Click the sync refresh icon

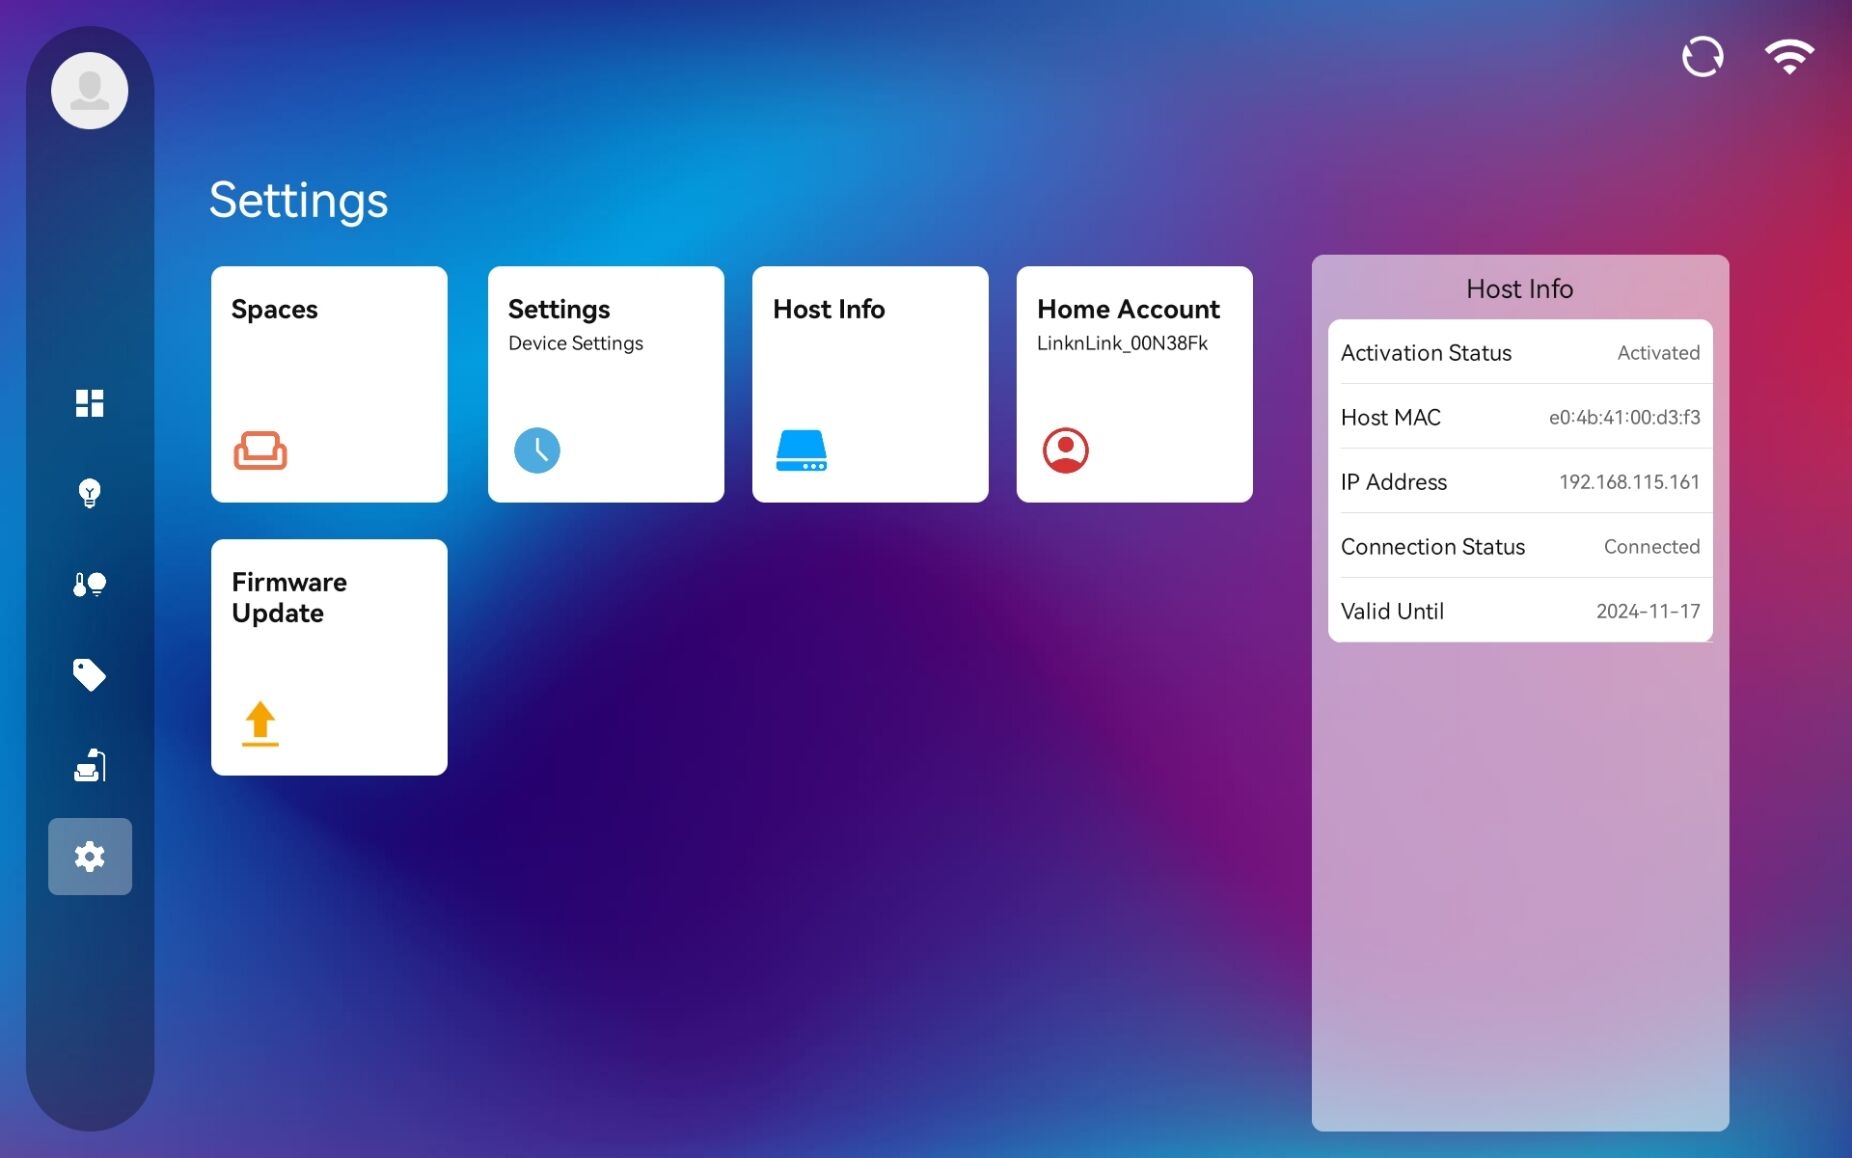pos(1702,57)
